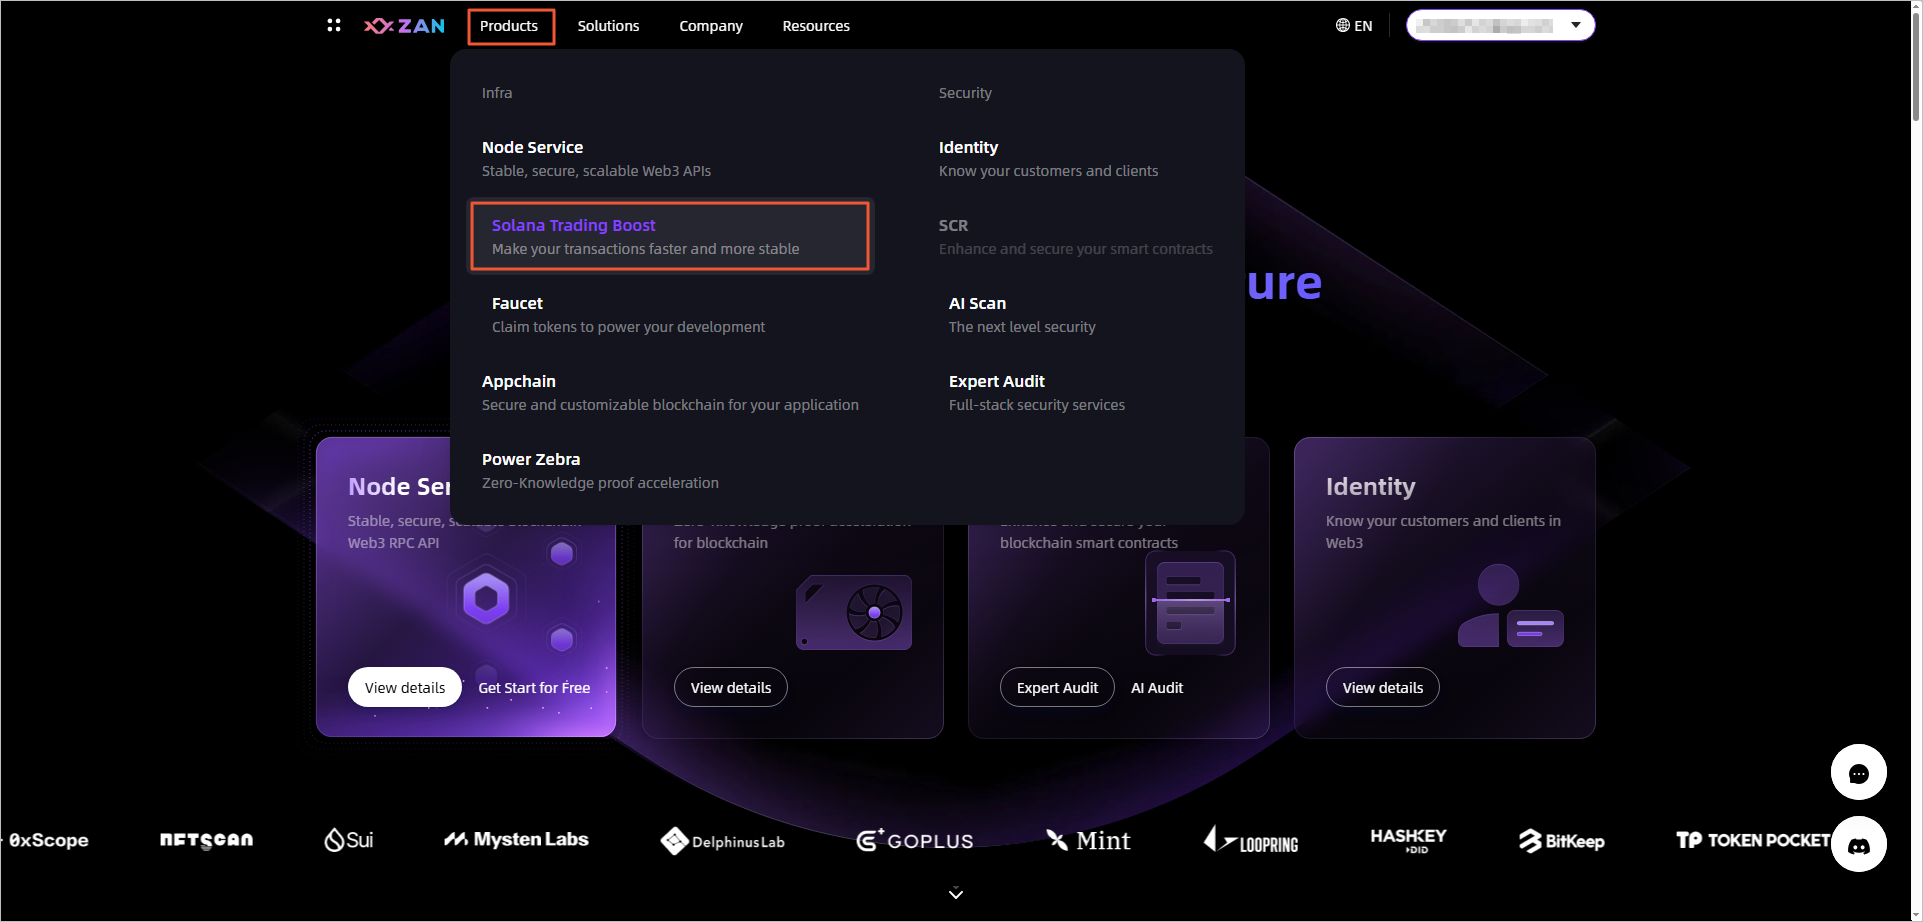Click the Mint logo
This screenshot has width=1923, height=922.
[1088, 840]
